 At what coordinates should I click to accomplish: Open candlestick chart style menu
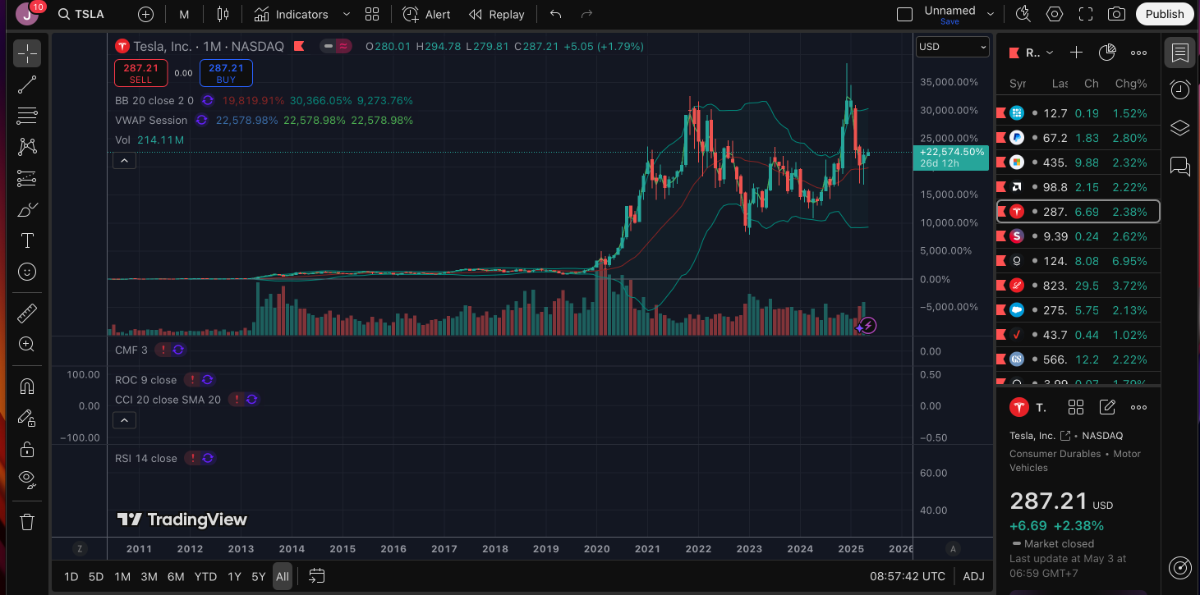(x=222, y=14)
